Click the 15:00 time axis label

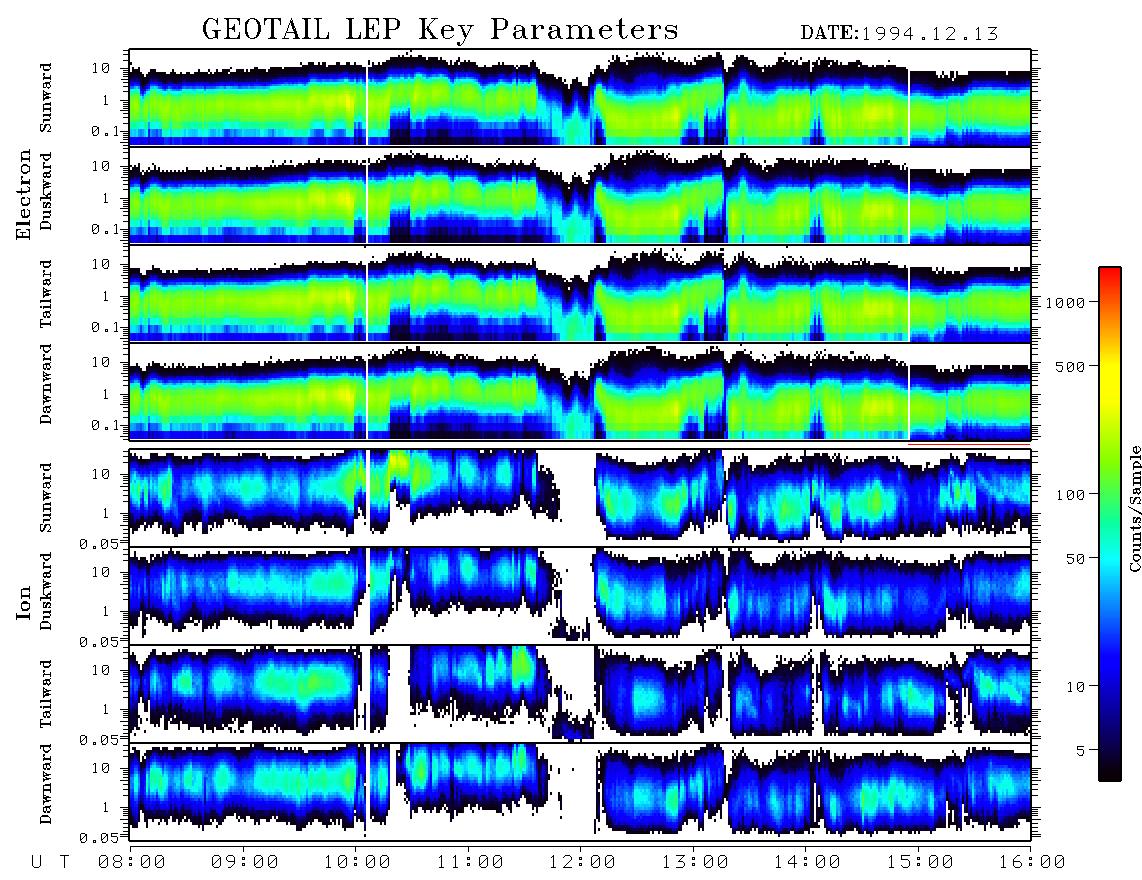click(x=921, y=862)
